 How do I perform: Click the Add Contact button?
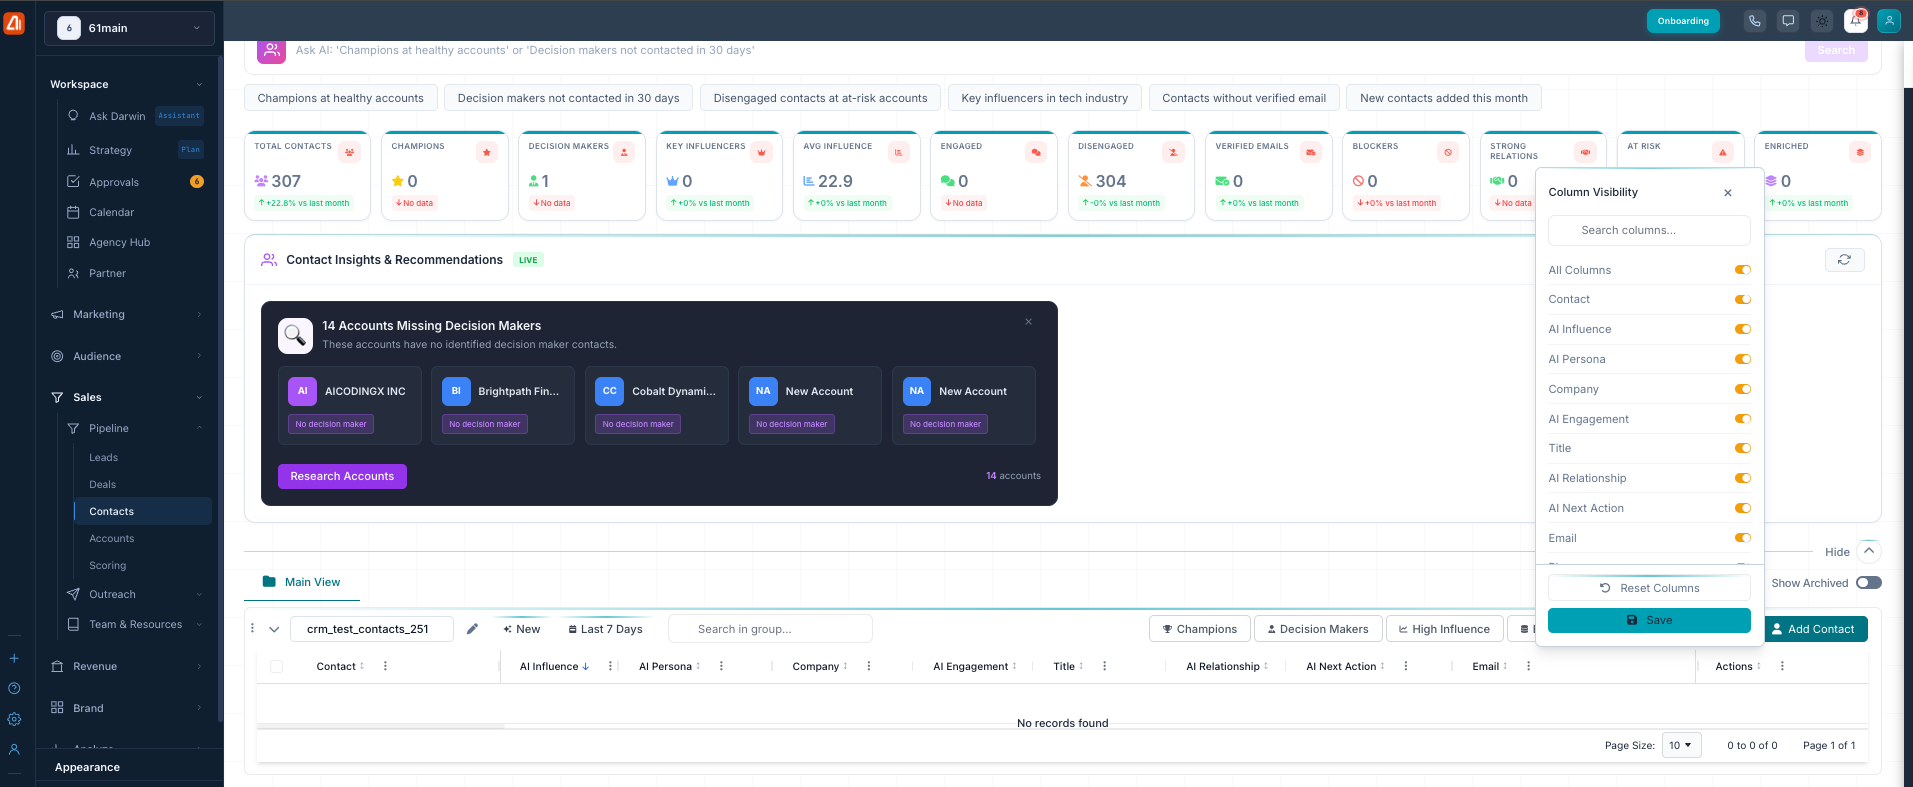[x=1813, y=629]
